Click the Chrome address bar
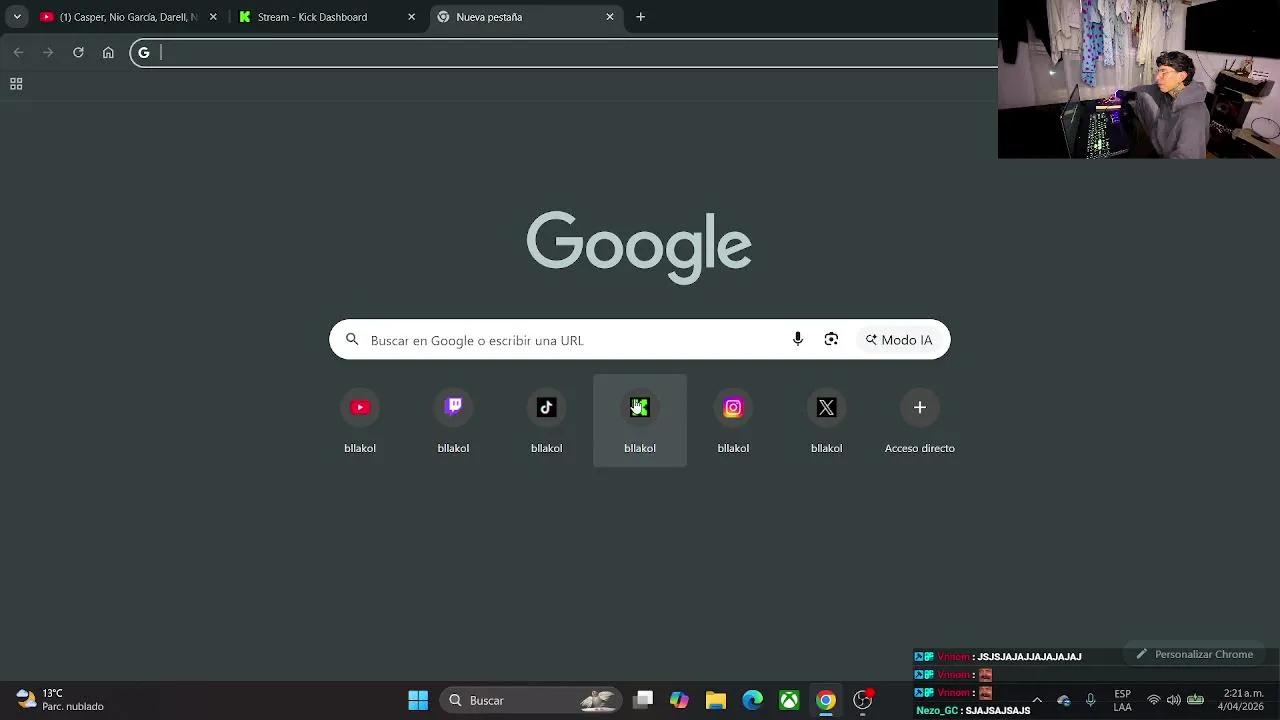 tap(565, 53)
